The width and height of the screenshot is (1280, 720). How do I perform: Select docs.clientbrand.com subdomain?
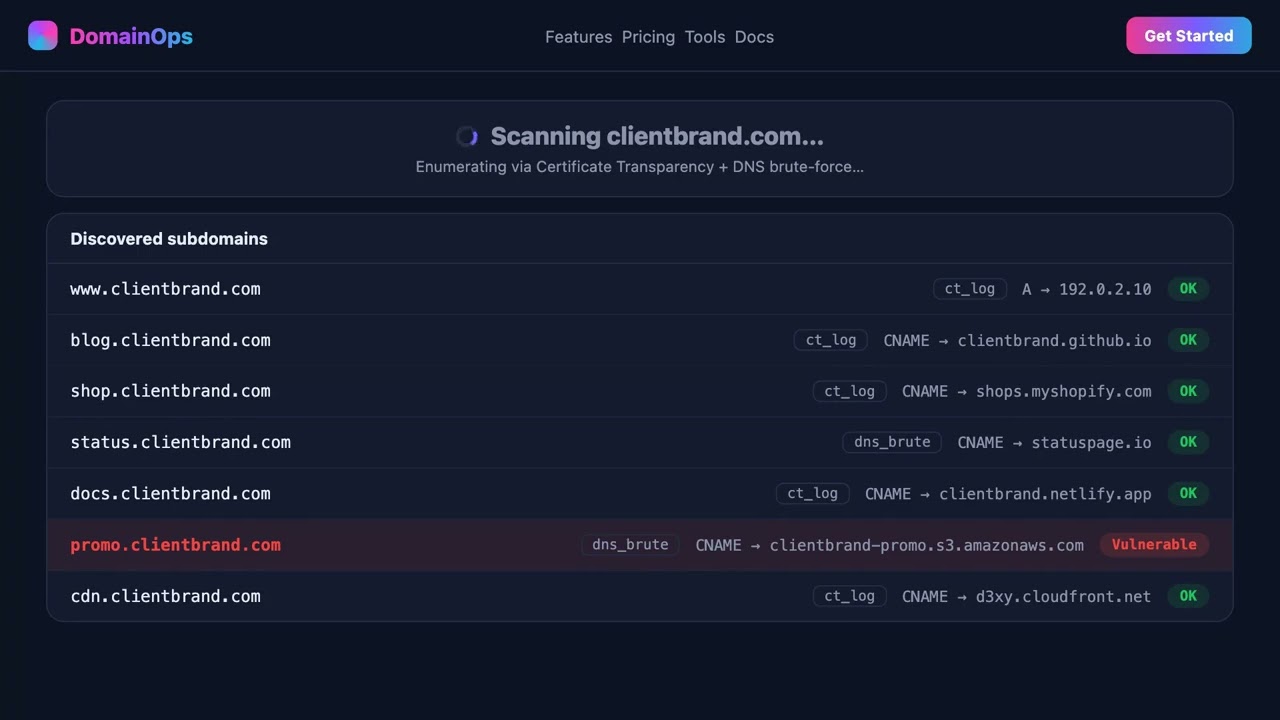click(x=170, y=493)
